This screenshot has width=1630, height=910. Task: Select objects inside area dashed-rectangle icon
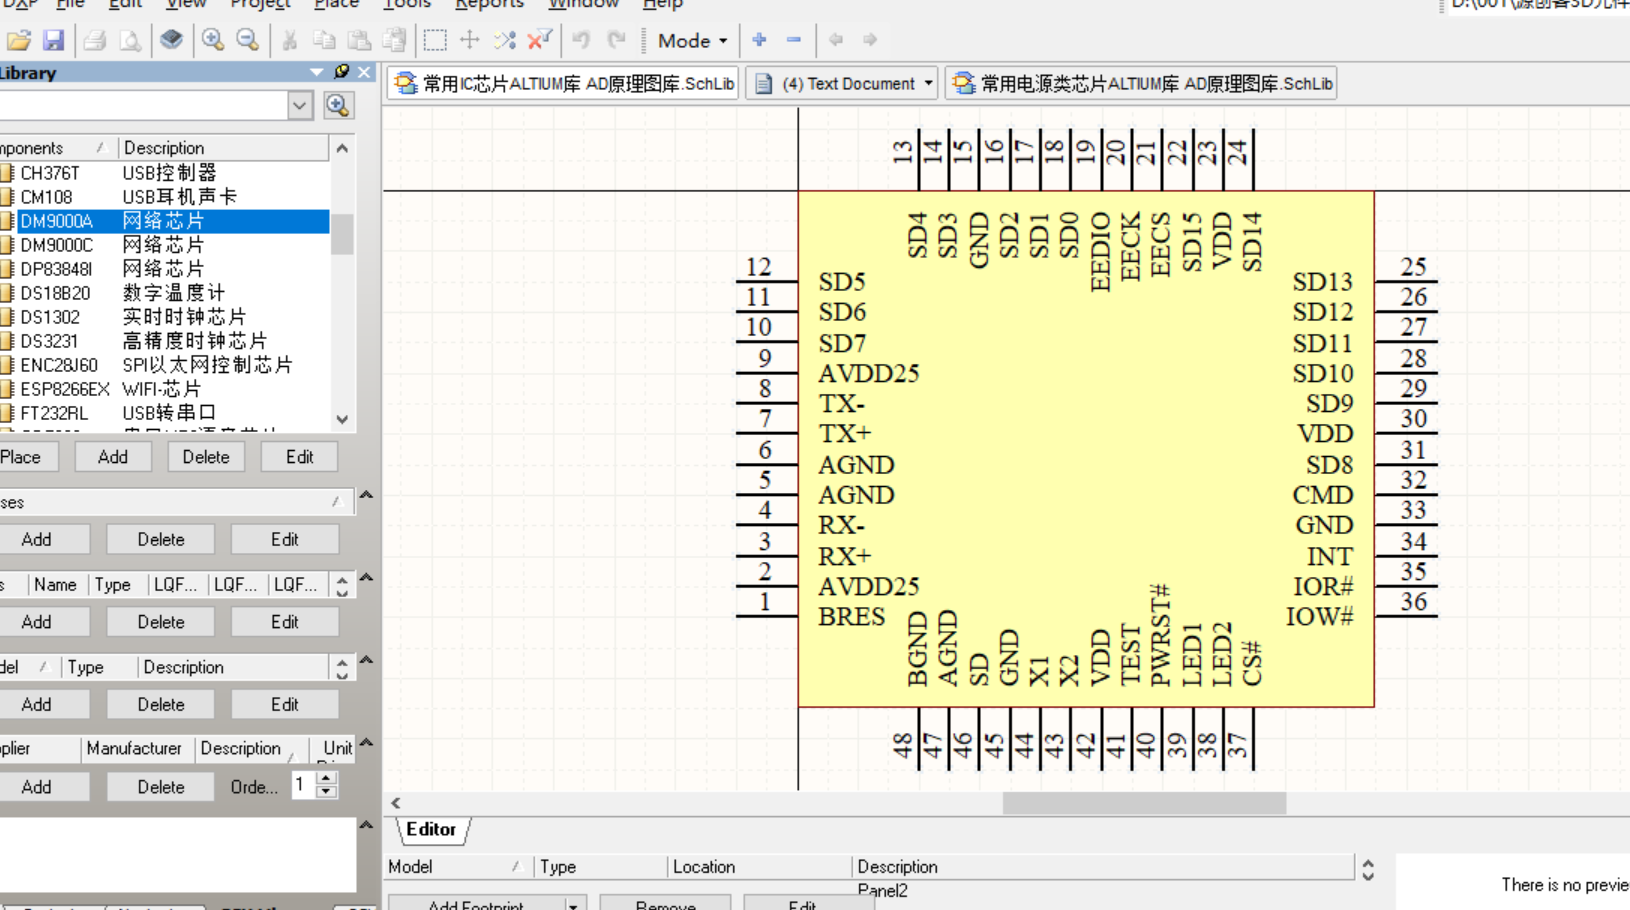point(435,40)
